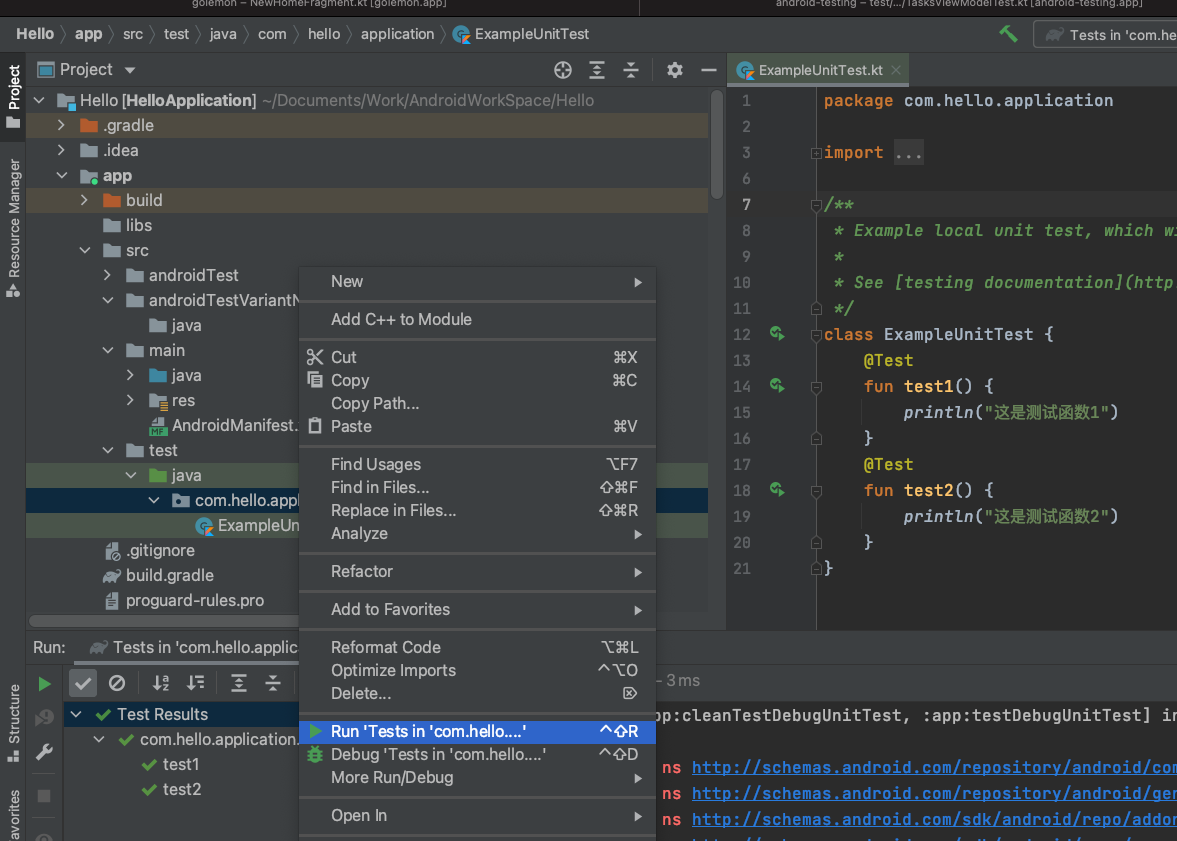
Task: Collapse the src folder
Action: tap(84, 250)
